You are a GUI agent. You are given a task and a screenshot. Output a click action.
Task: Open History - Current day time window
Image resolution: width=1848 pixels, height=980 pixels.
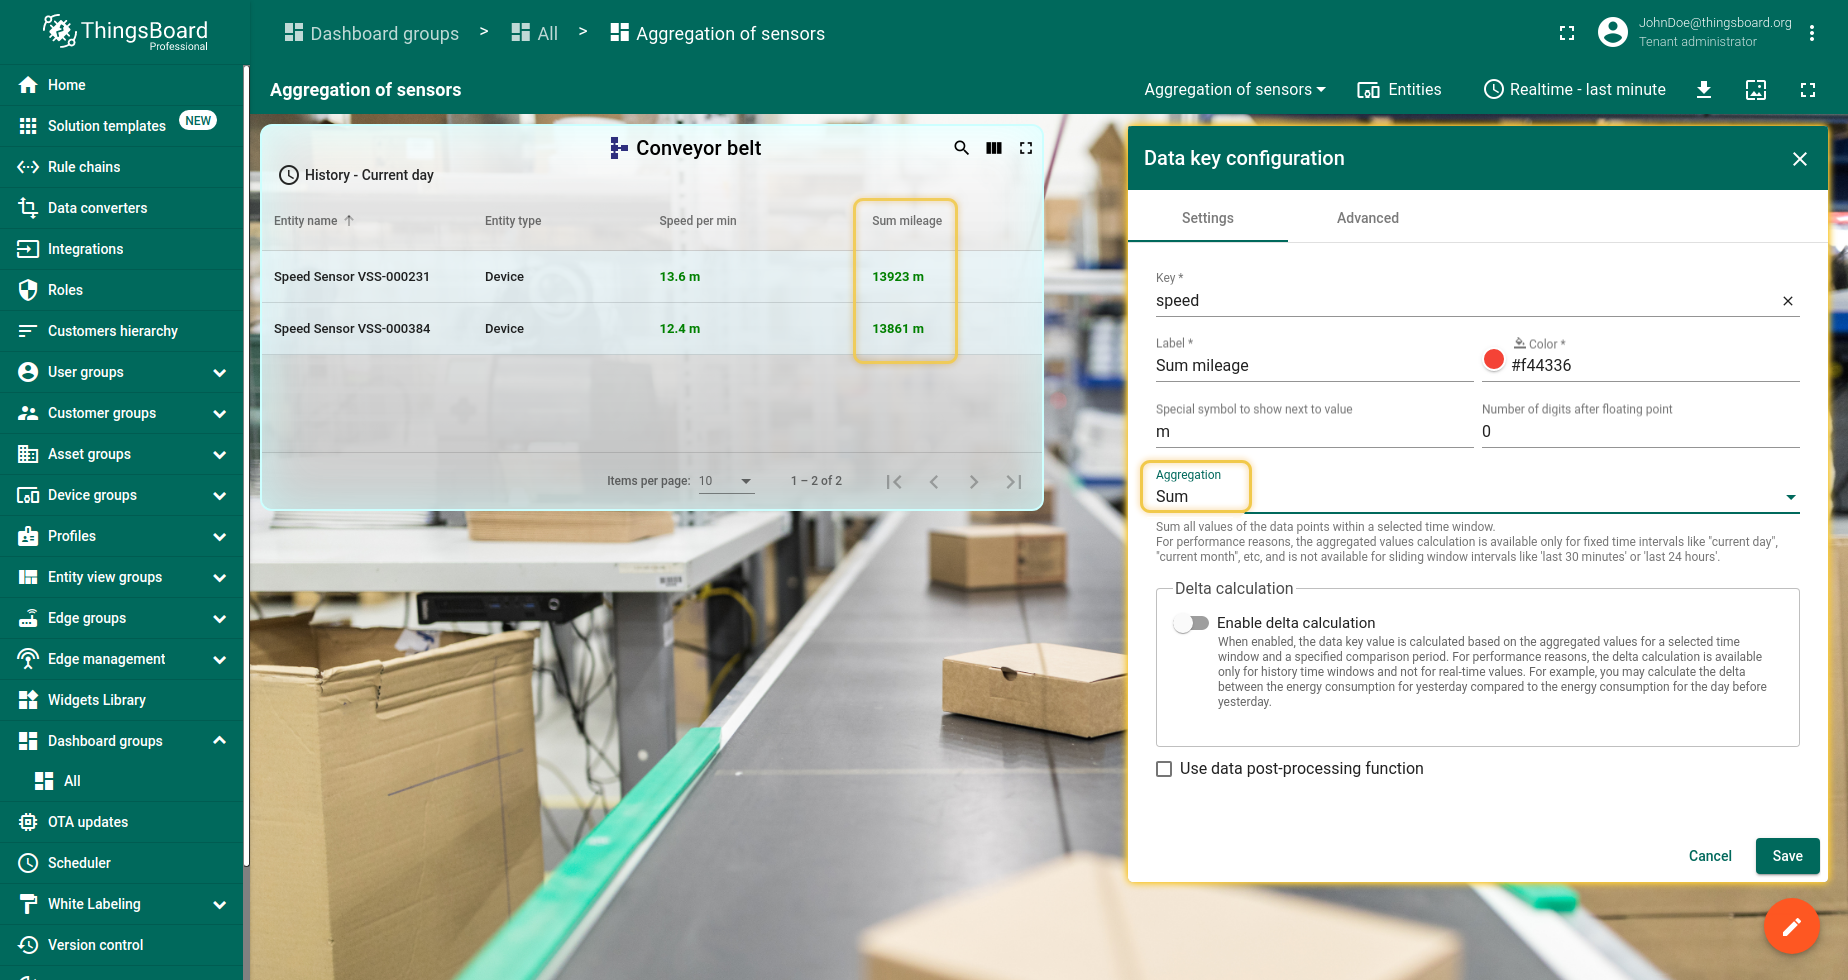(356, 175)
